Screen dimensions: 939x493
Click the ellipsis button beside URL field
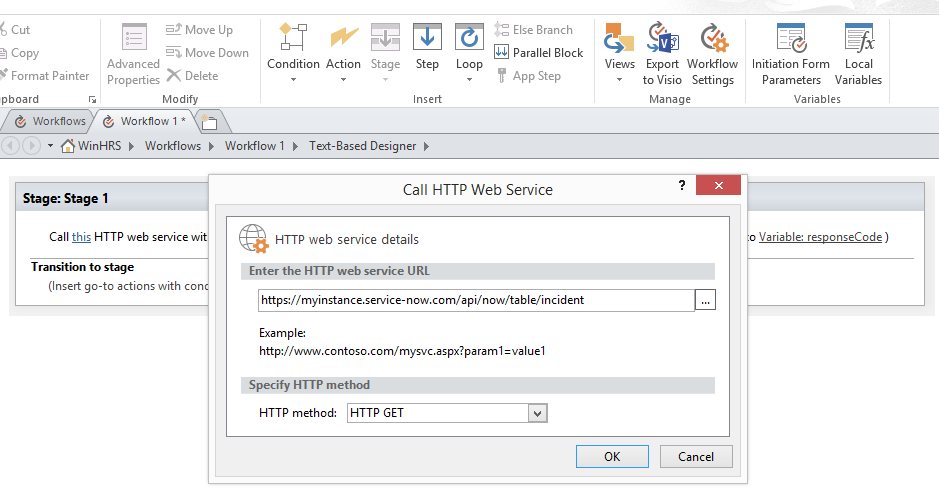[x=705, y=300]
